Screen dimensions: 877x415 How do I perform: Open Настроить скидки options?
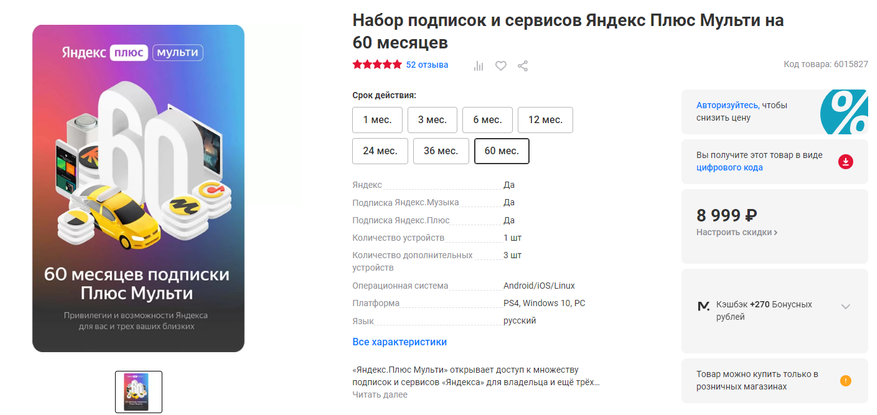pos(737,232)
